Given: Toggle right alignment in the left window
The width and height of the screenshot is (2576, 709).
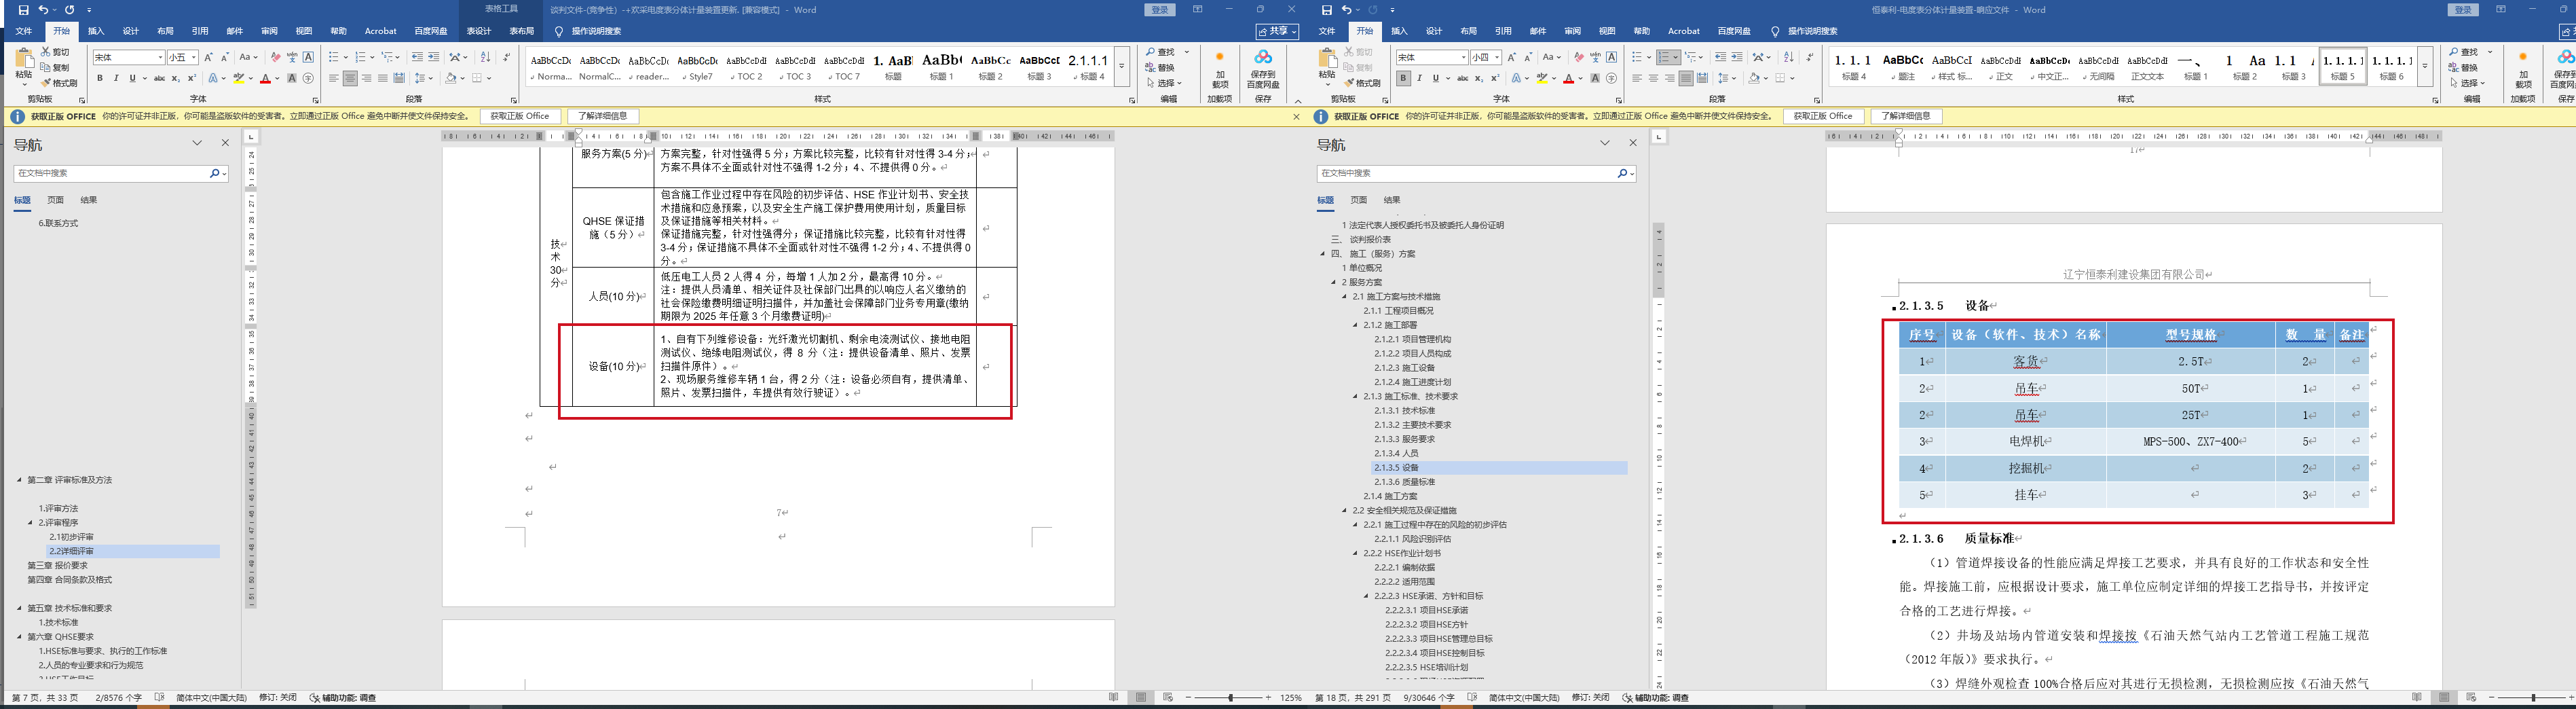Looking at the screenshot, I should click(366, 78).
